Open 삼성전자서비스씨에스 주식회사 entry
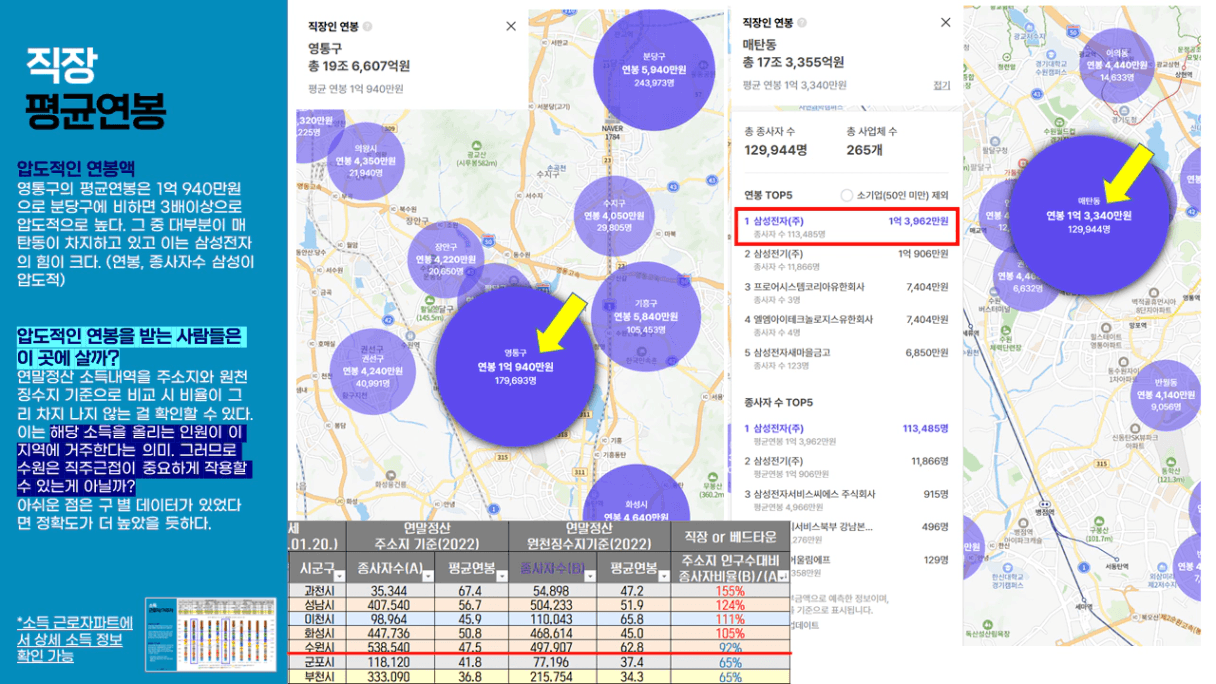Viewport: 1216px width, 684px height. [845, 500]
